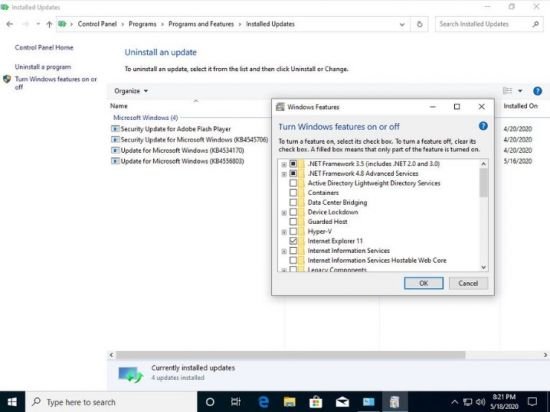This screenshot has height=412, width=550.
Task: Expand Internet Information Services node
Action: (284, 251)
